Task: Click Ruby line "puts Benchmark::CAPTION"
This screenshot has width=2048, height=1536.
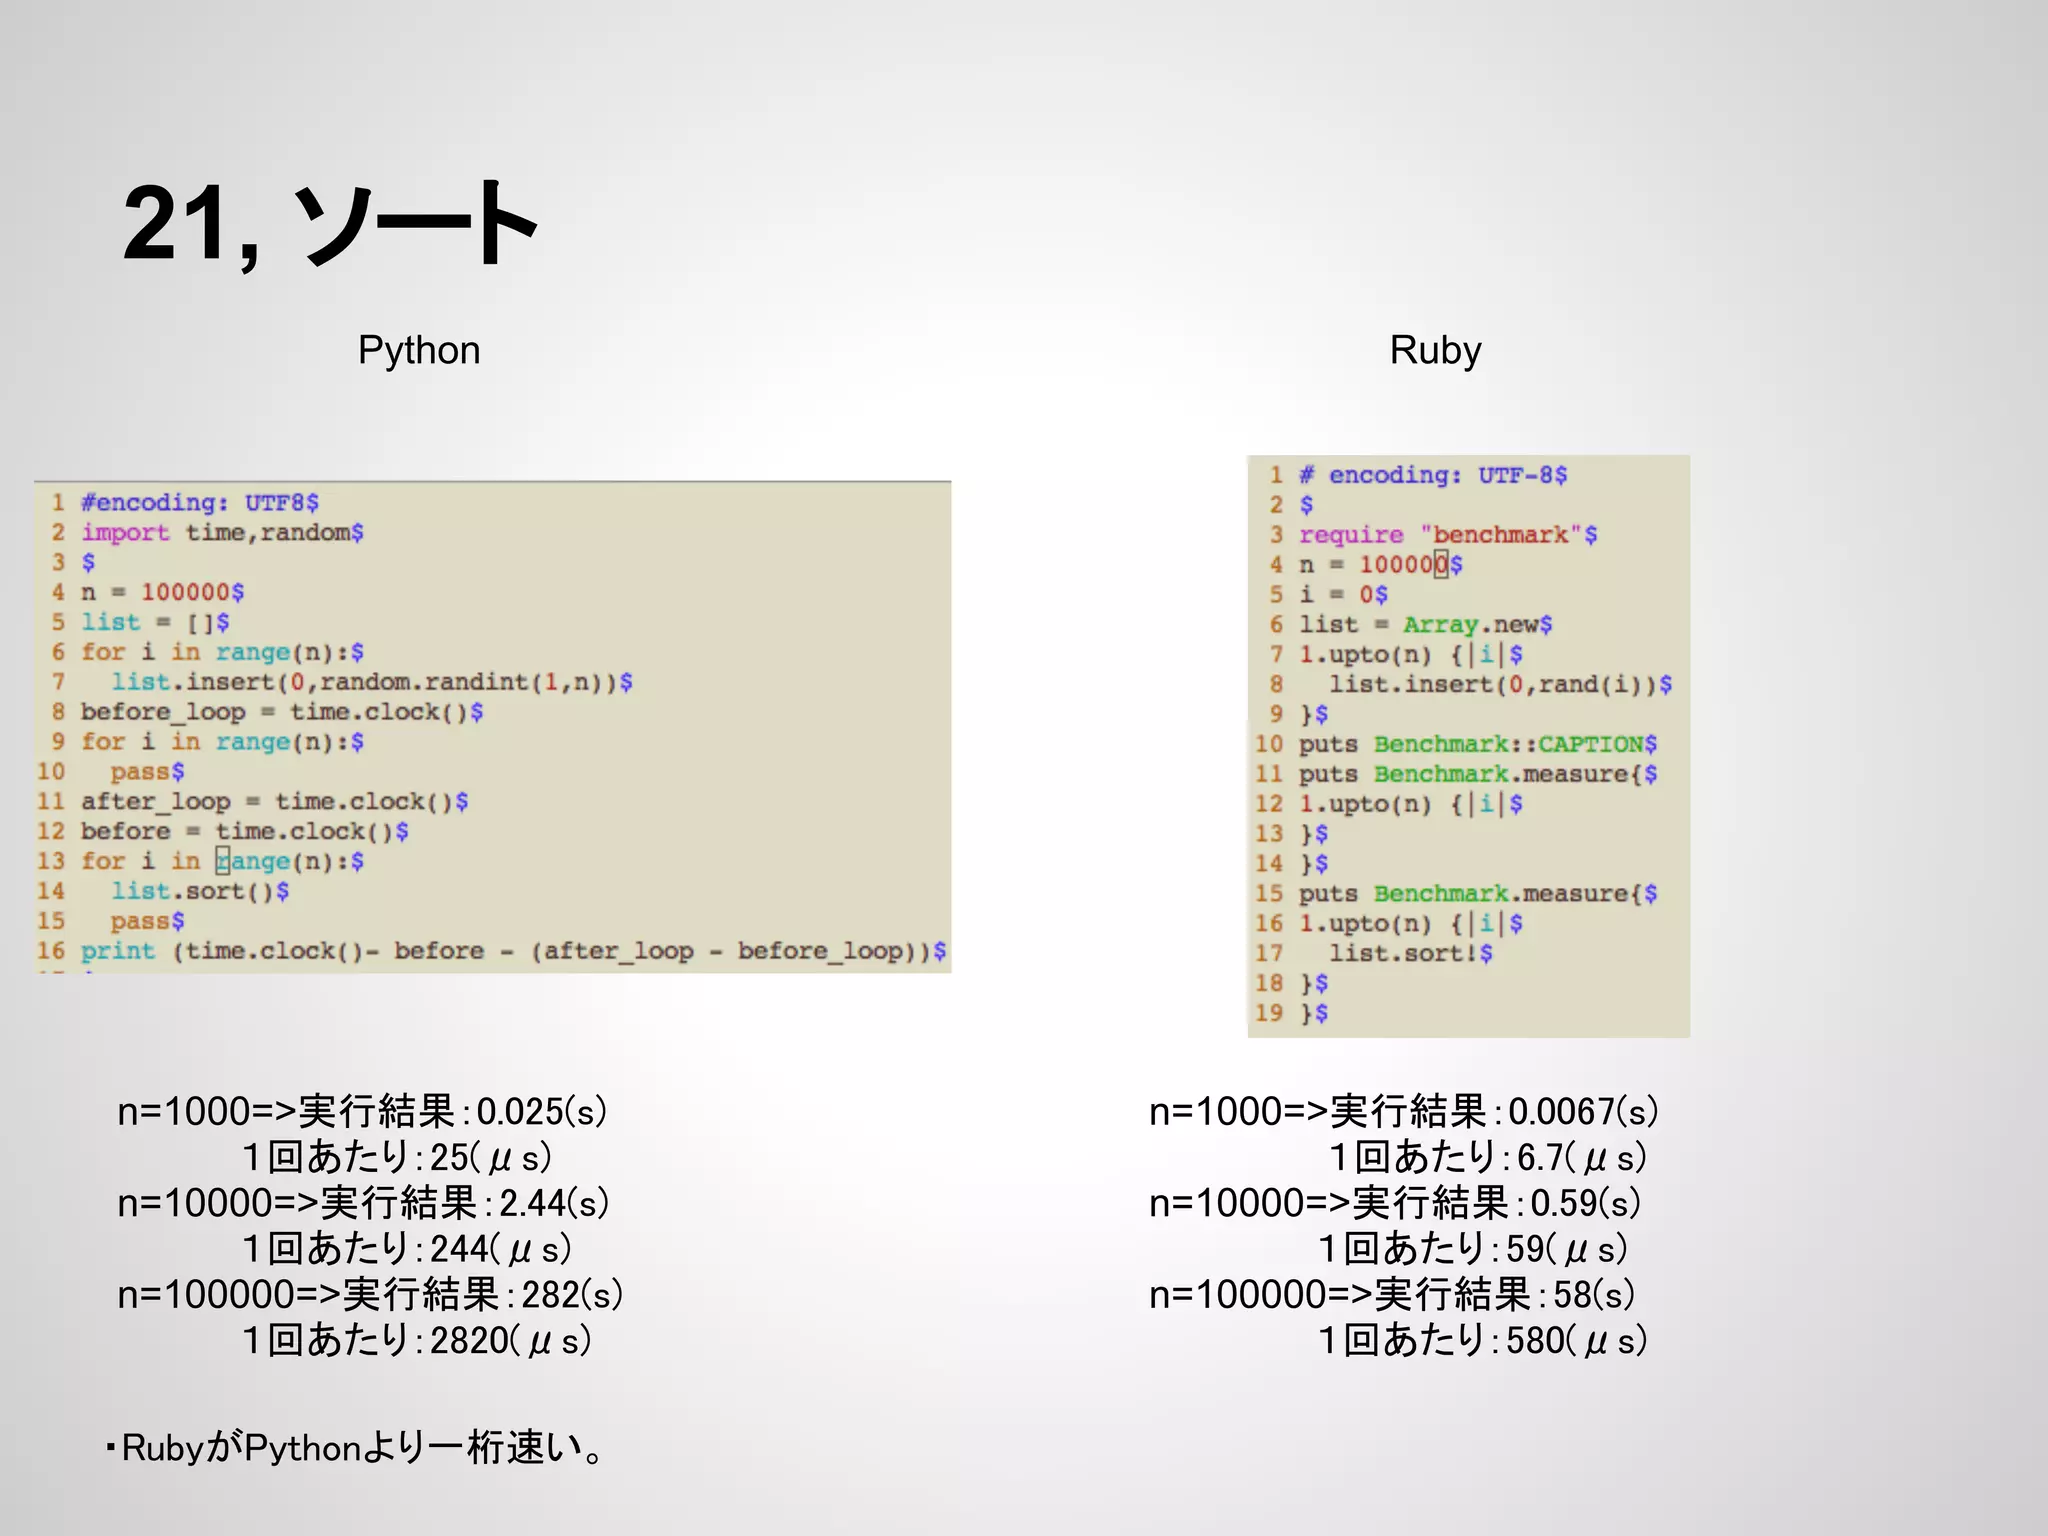Action: click(1478, 744)
